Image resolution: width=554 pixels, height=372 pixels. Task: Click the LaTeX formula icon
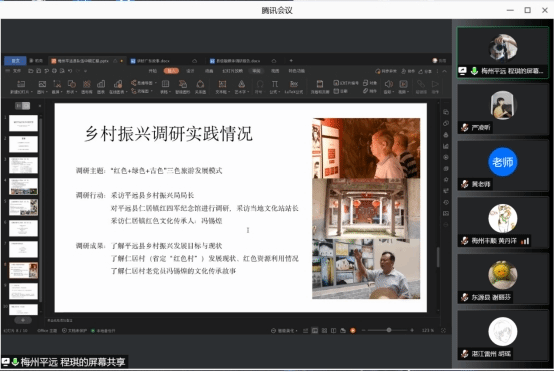point(294,84)
